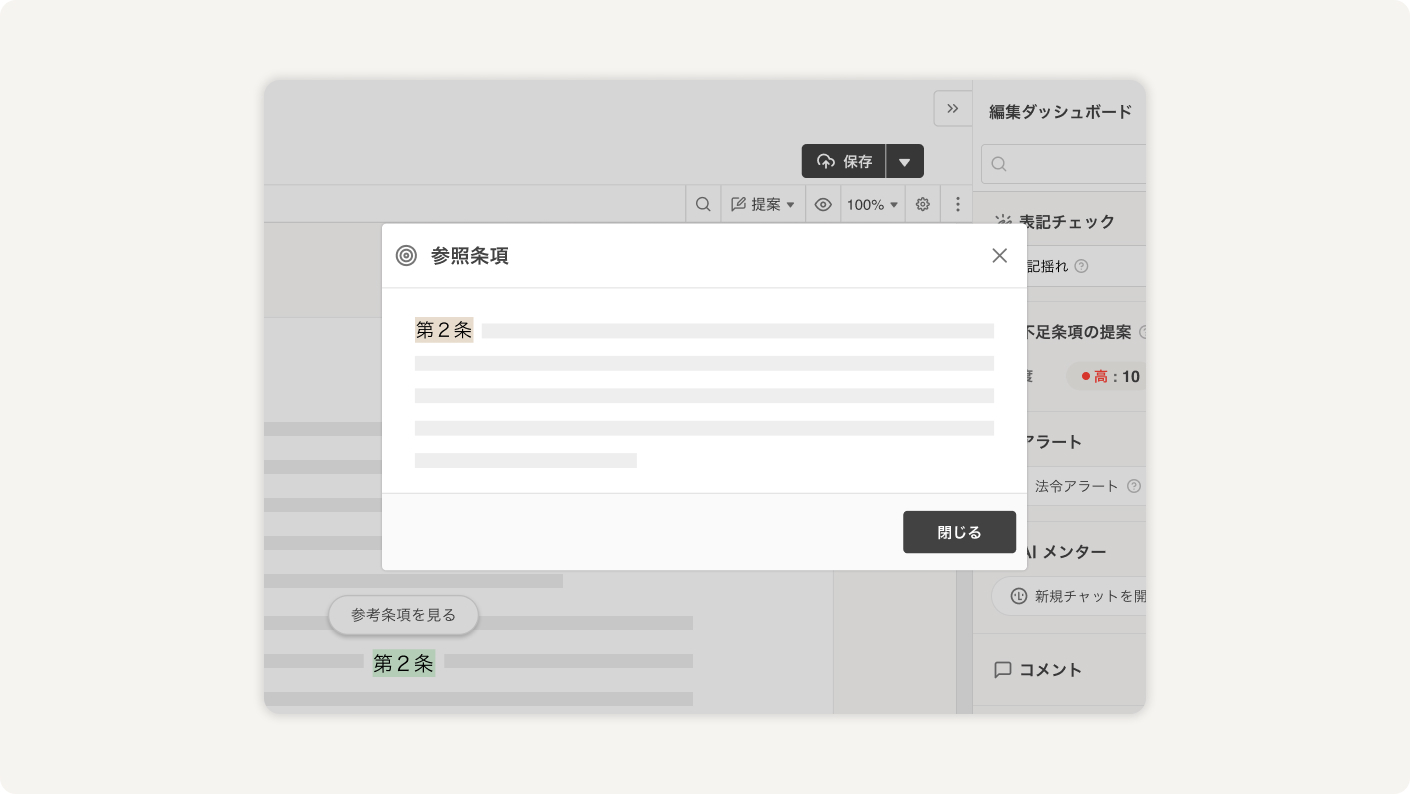Click the help icon beside 法令アラート
Screen dimensions: 1410x794
point(1133,486)
